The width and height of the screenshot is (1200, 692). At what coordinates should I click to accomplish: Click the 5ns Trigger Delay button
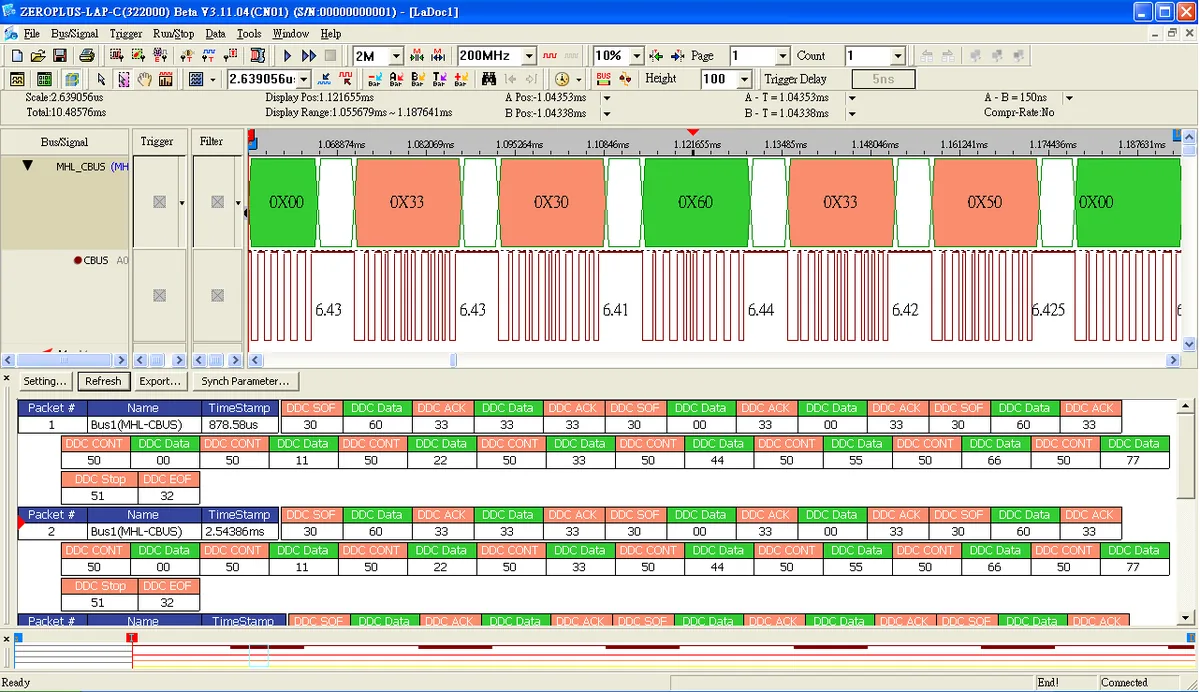(884, 78)
